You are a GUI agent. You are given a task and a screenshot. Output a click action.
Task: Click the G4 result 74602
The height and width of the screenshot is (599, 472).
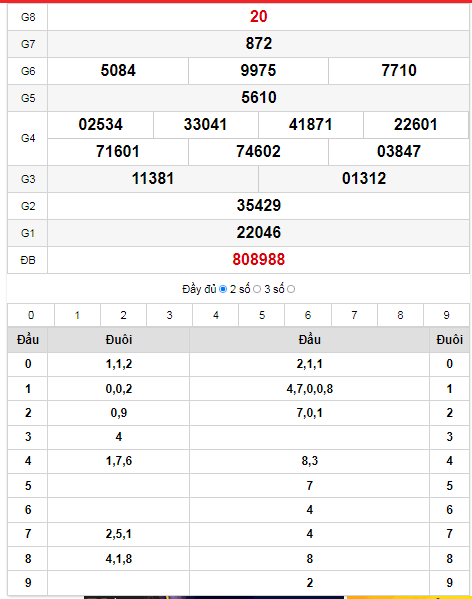258,152
